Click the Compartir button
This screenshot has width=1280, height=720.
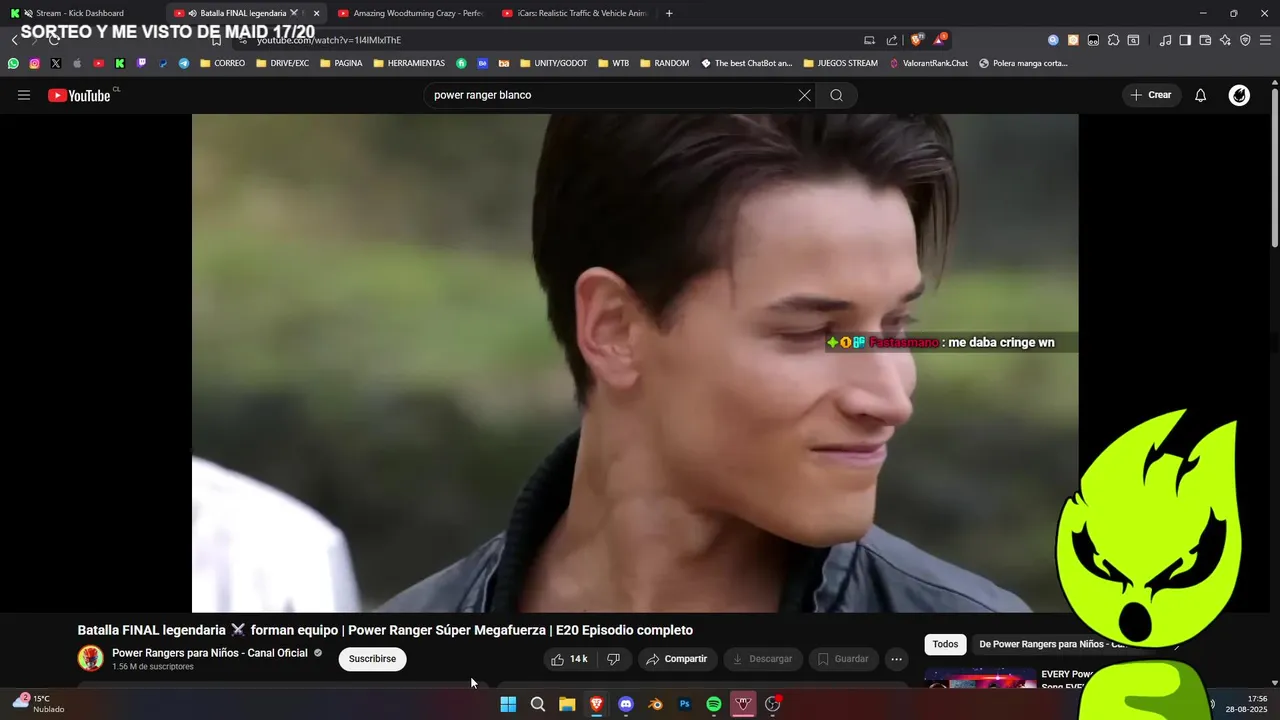pos(676,659)
